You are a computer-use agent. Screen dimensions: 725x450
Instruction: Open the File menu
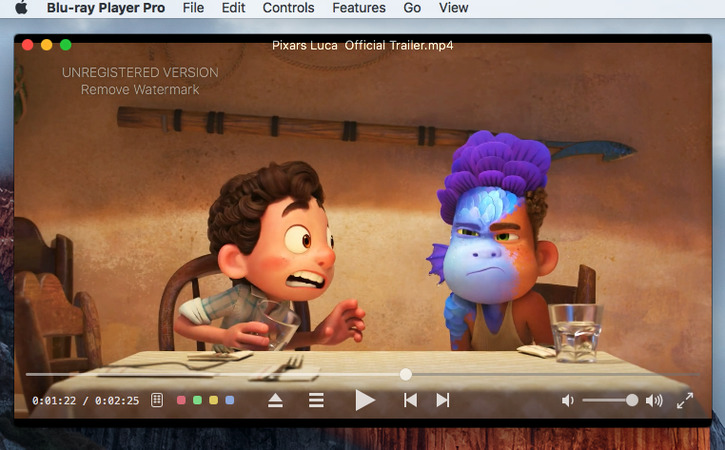pyautogui.click(x=193, y=8)
